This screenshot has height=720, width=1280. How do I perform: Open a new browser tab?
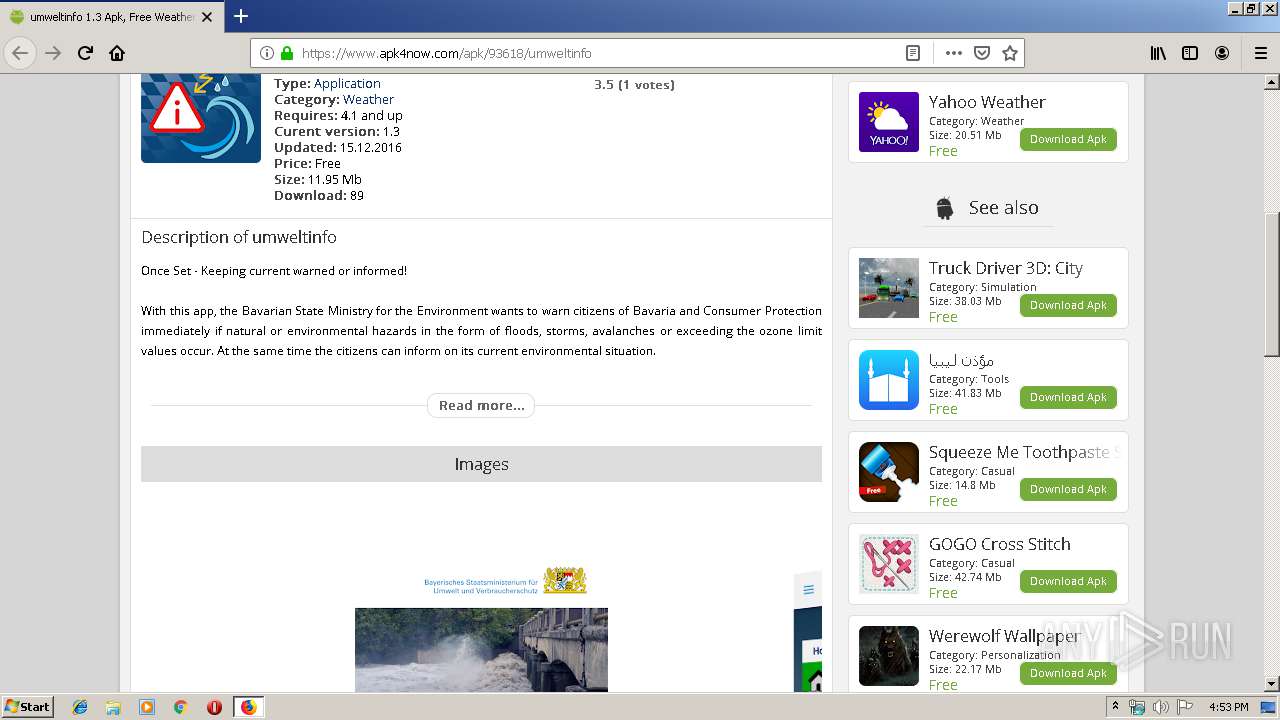pyautogui.click(x=241, y=16)
